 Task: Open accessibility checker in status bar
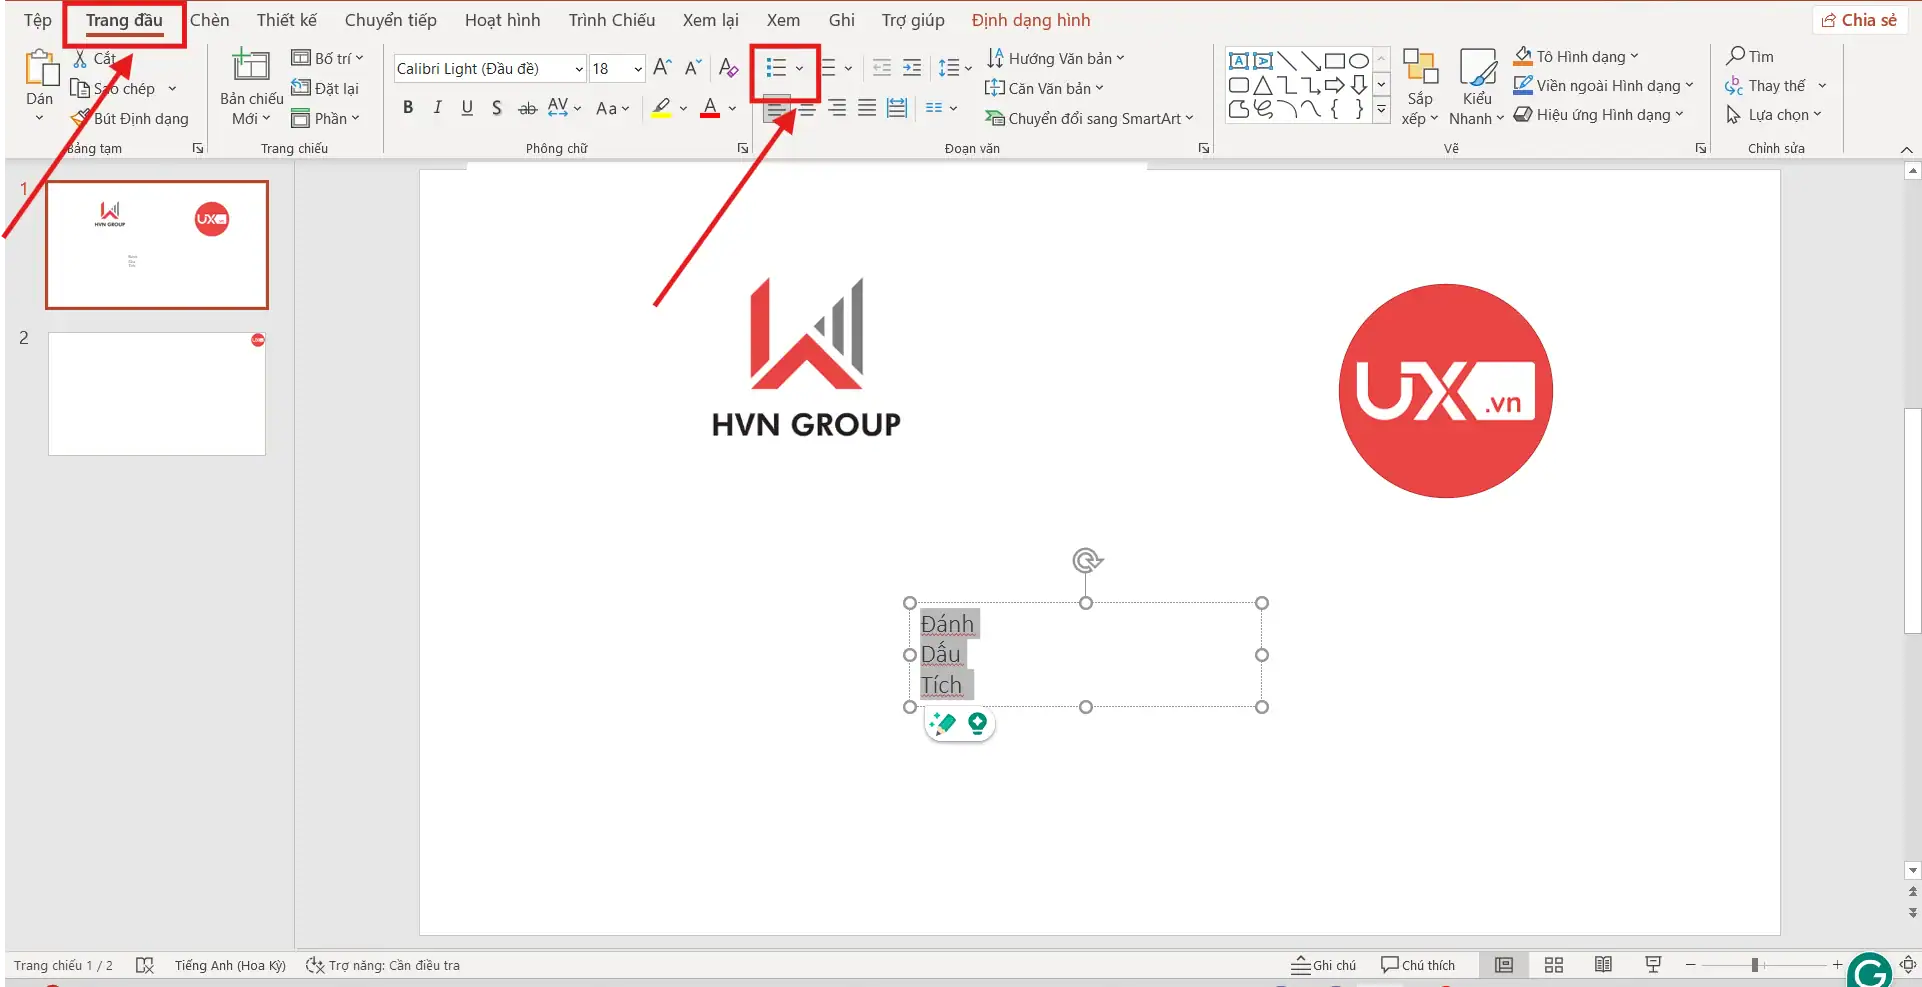click(383, 965)
